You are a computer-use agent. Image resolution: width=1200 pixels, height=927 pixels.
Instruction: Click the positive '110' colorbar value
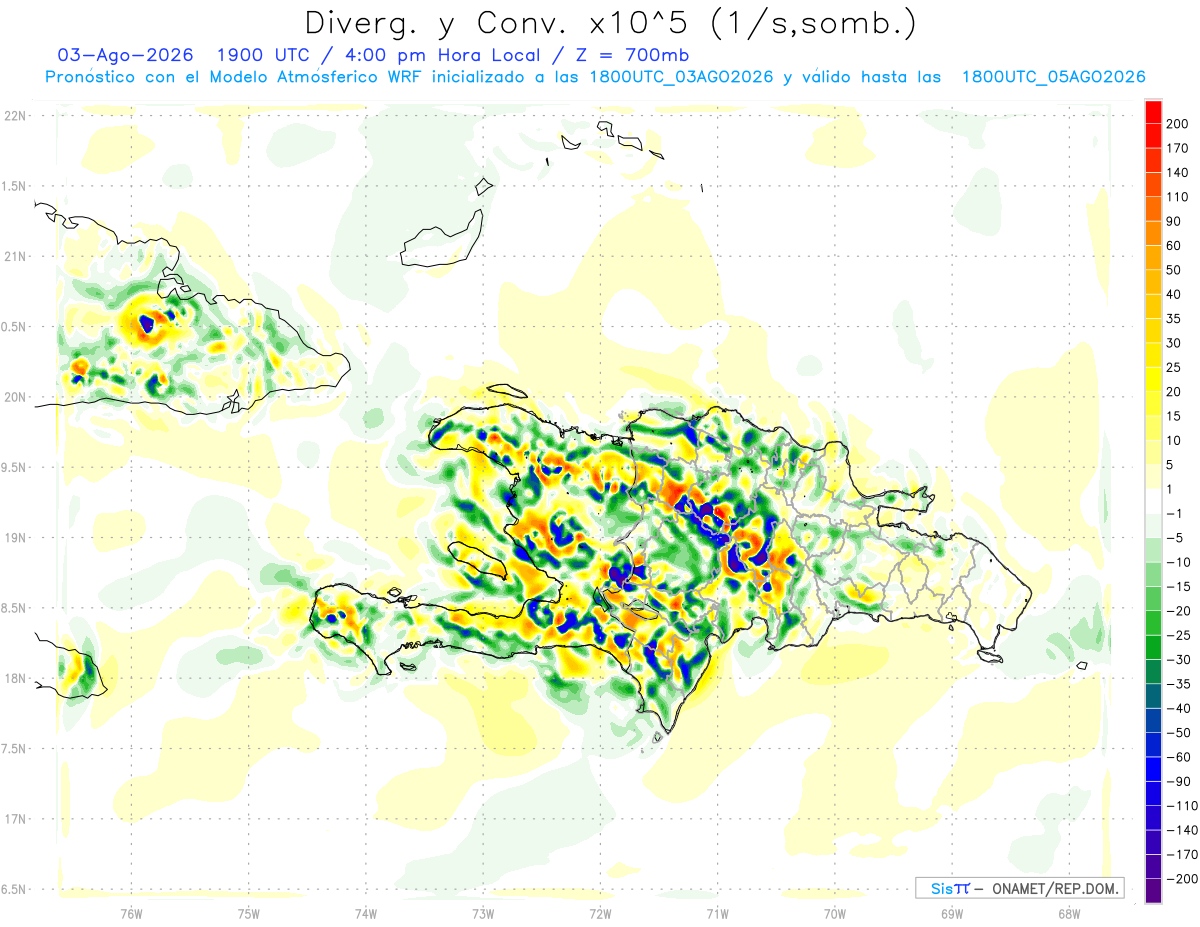(1177, 196)
